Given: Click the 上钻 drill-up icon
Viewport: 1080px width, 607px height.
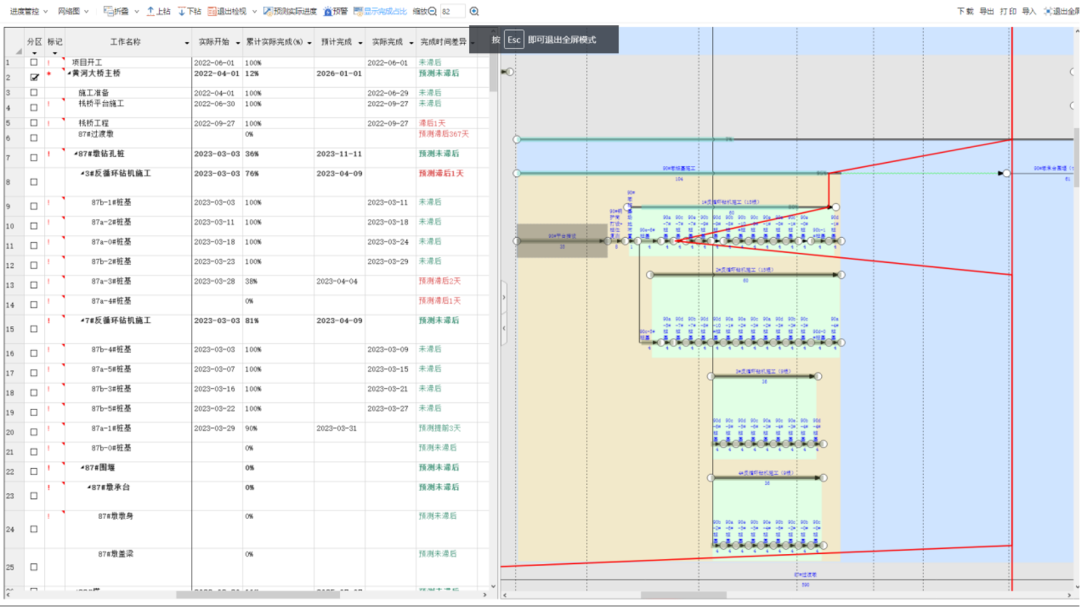Looking at the screenshot, I should 150,11.
